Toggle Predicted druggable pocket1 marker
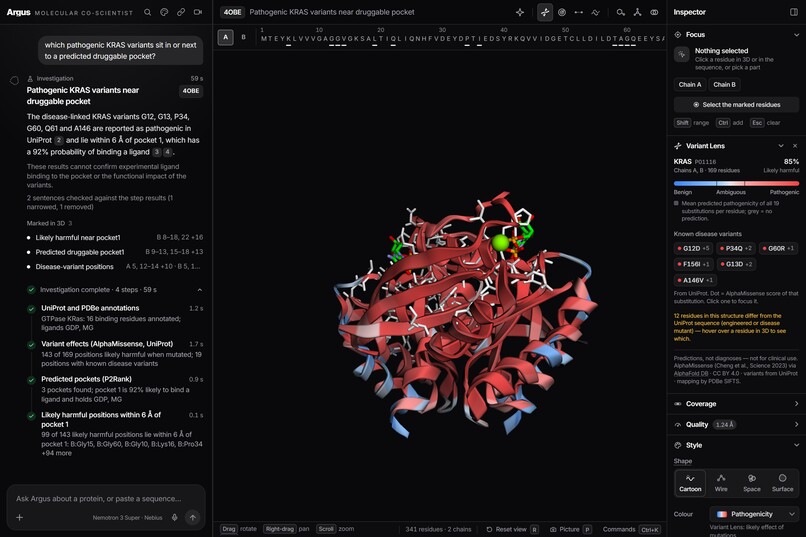This screenshot has height=537, width=806. (115, 252)
